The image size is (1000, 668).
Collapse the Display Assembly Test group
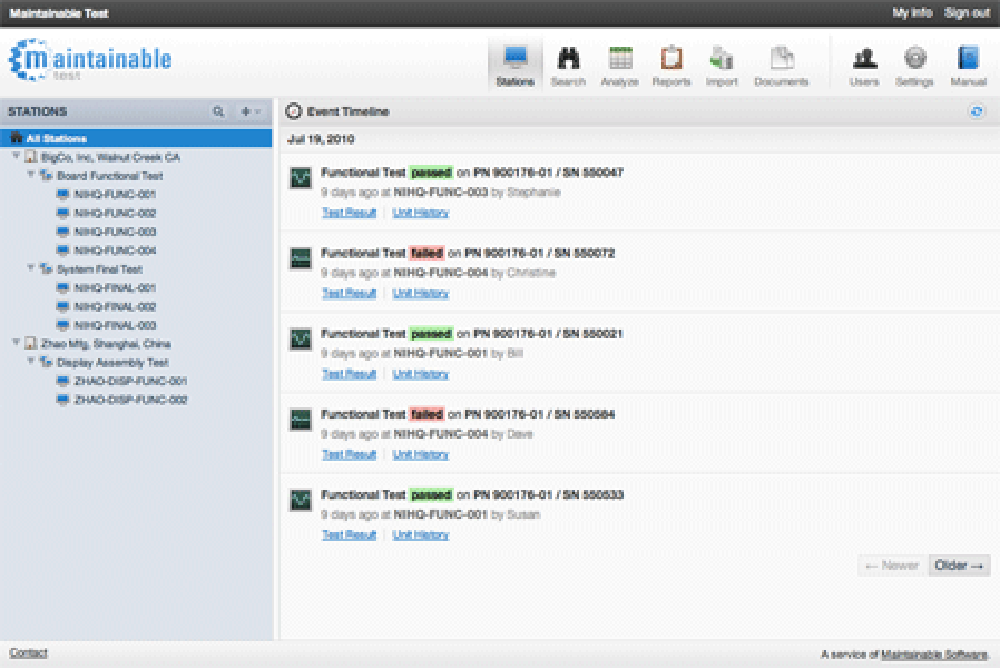point(31,361)
